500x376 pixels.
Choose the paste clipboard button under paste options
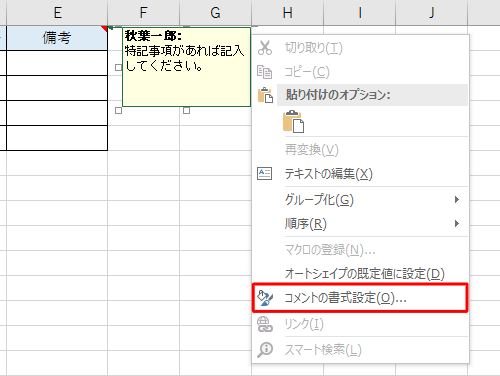(293, 122)
